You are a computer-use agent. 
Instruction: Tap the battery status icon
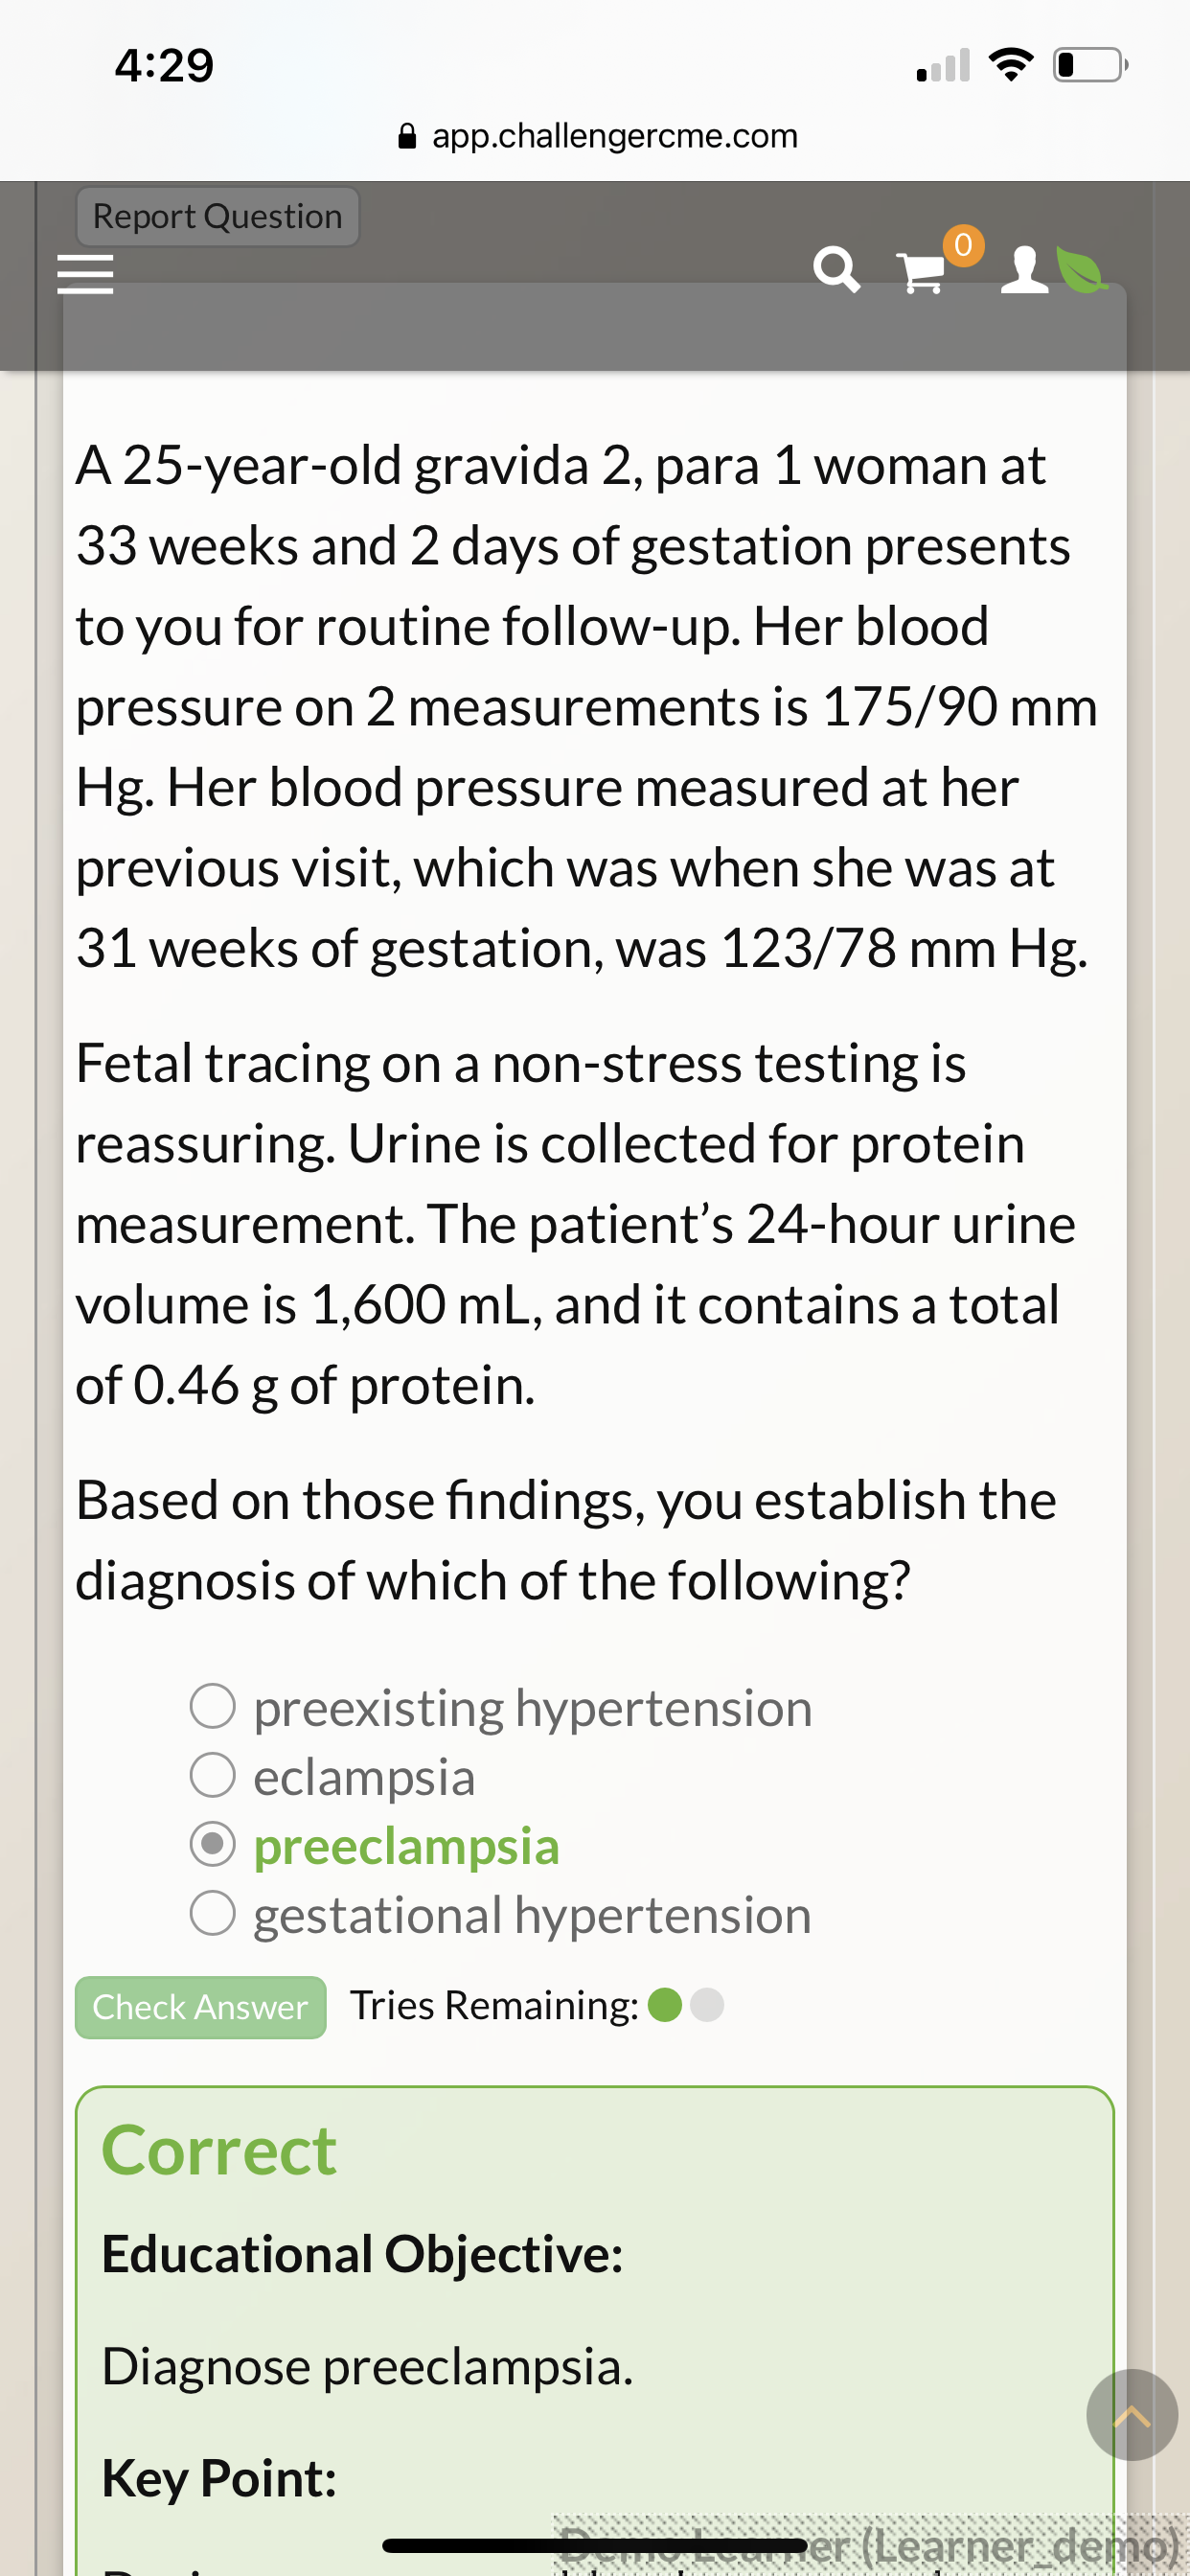click(1091, 65)
